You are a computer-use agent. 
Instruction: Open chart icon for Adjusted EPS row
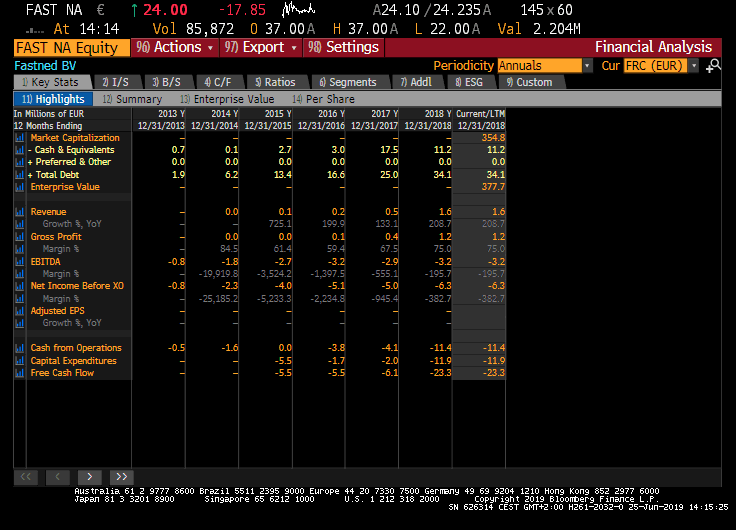tap(20, 311)
